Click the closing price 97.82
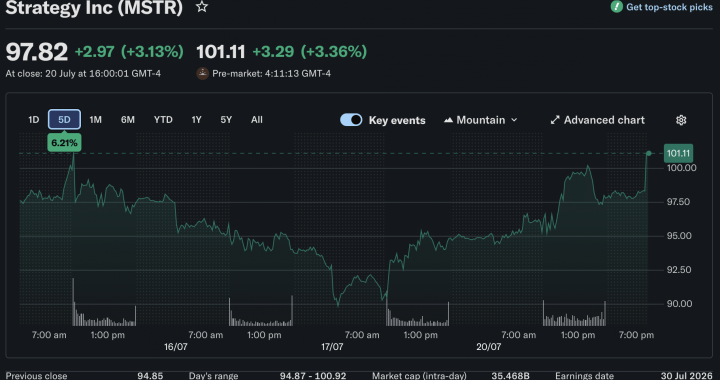Screen dimensions: 720x380 (37, 52)
